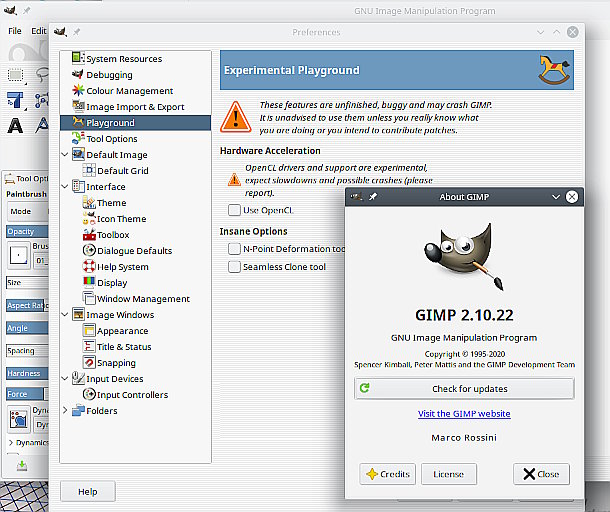This screenshot has height=512, width=610.
Task: Click the Image Import & Export icon
Action: 78,106
